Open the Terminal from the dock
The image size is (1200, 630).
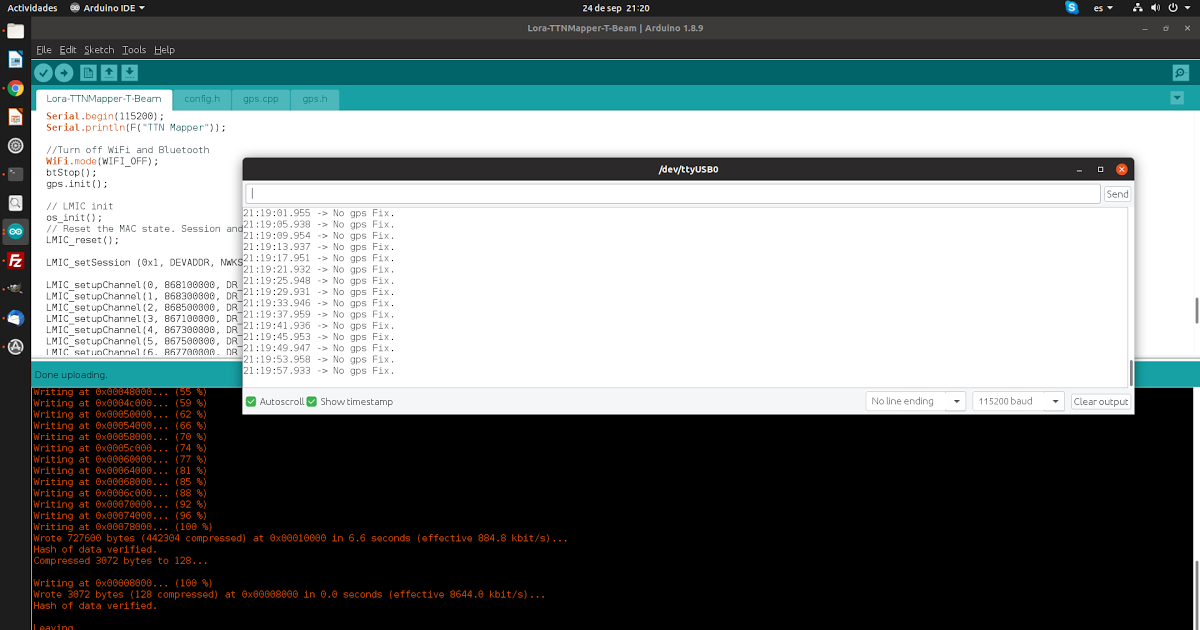15,174
